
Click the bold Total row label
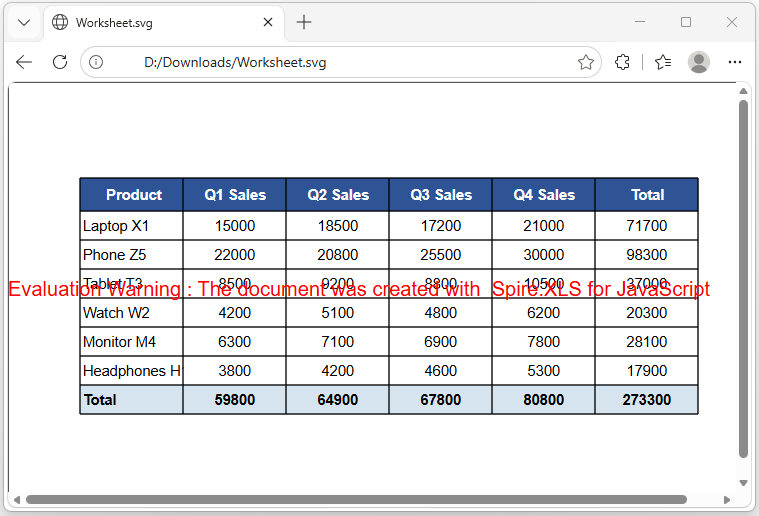pyautogui.click(x=132, y=400)
